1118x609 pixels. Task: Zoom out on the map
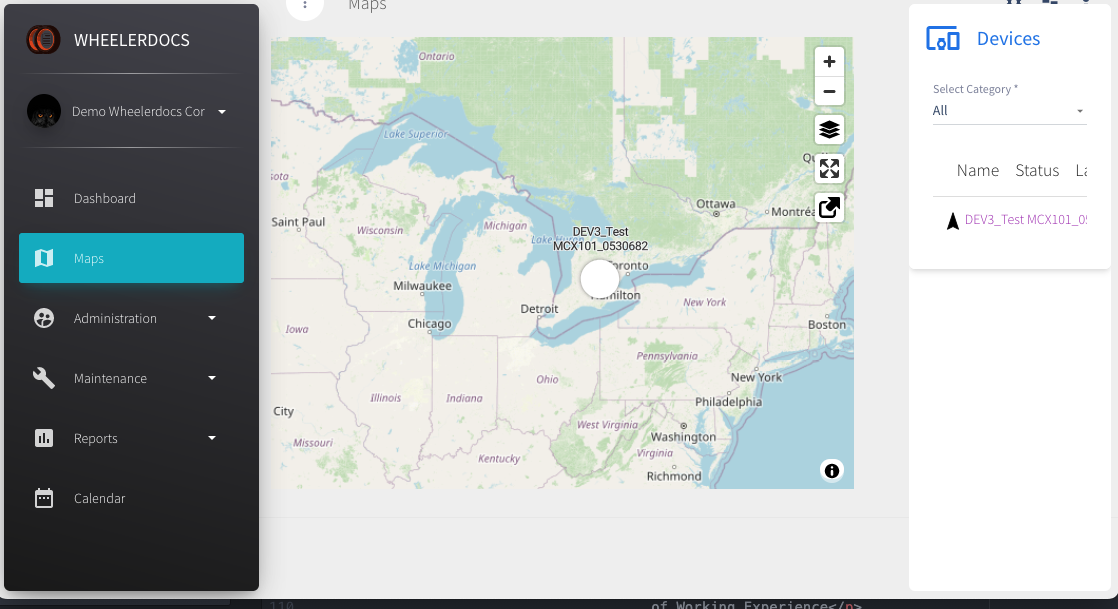coord(829,92)
